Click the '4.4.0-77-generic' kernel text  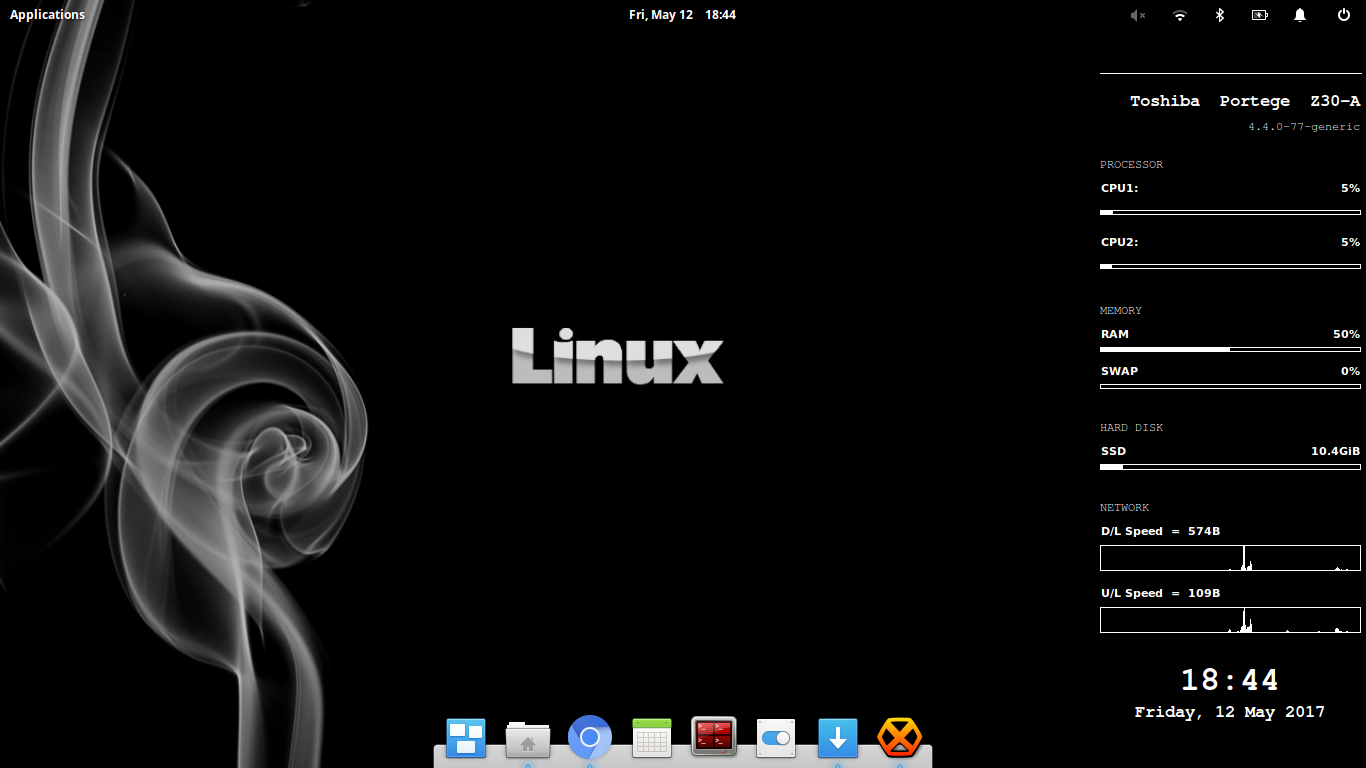1304,127
